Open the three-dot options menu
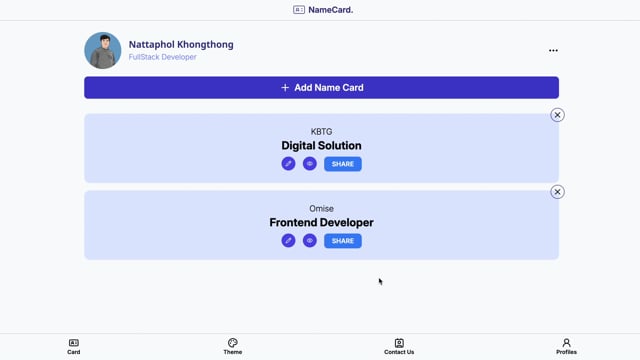This screenshot has width=640, height=360. pyautogui.click(x=553, y=51)
